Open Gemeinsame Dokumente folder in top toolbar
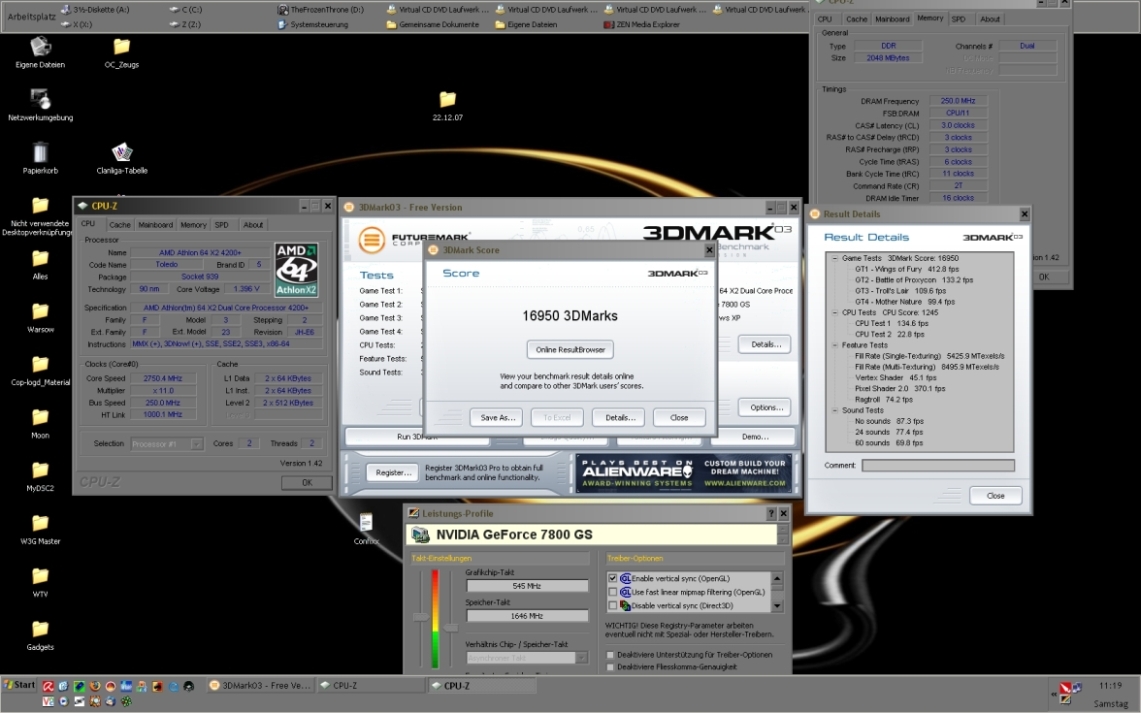The height and width of the screenshot is (713, 1141). [432, 24]
